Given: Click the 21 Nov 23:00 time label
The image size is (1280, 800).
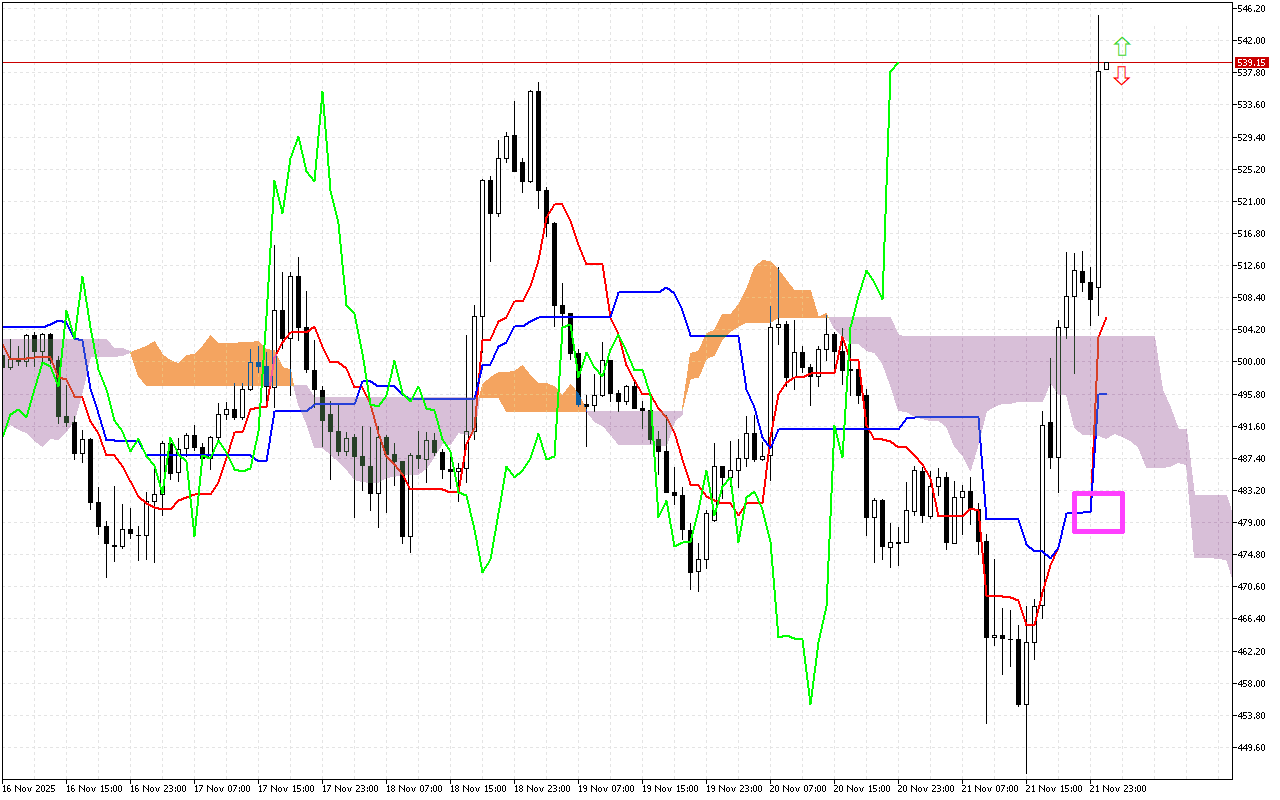Looking at the screenshot, I should (1118, 788).
